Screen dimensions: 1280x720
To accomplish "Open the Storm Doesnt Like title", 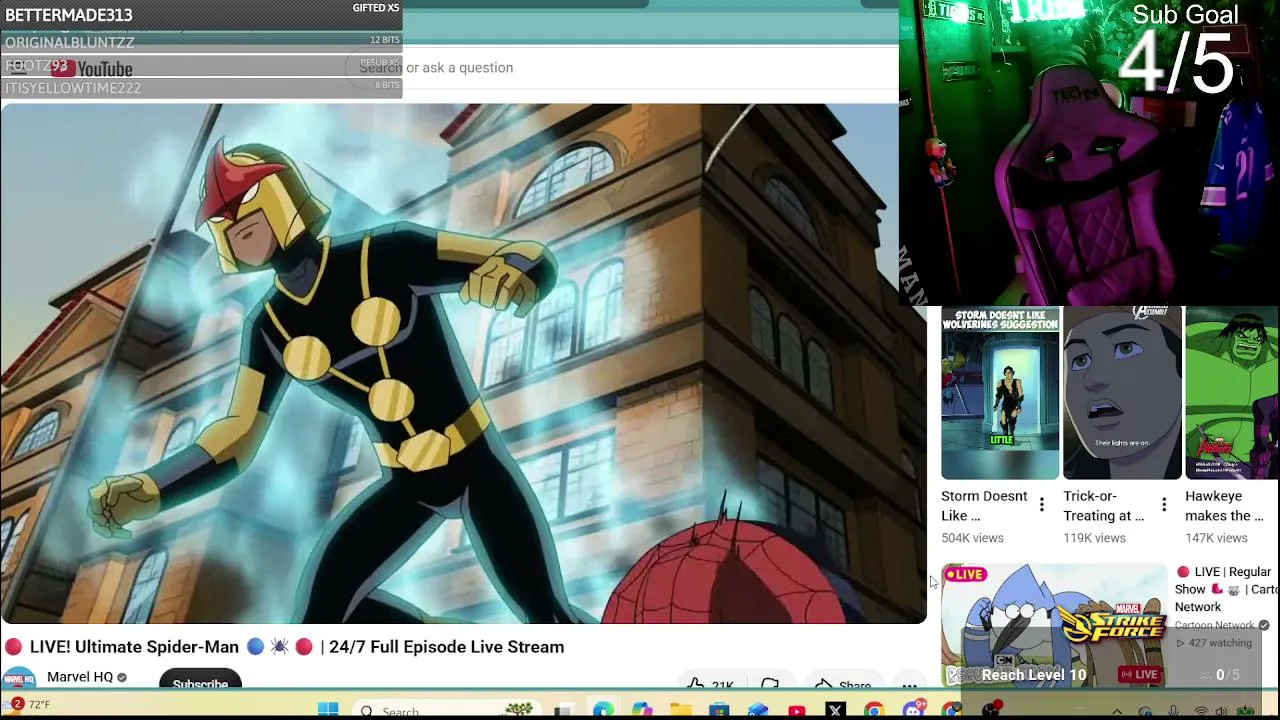I will [x=984, y=506].
